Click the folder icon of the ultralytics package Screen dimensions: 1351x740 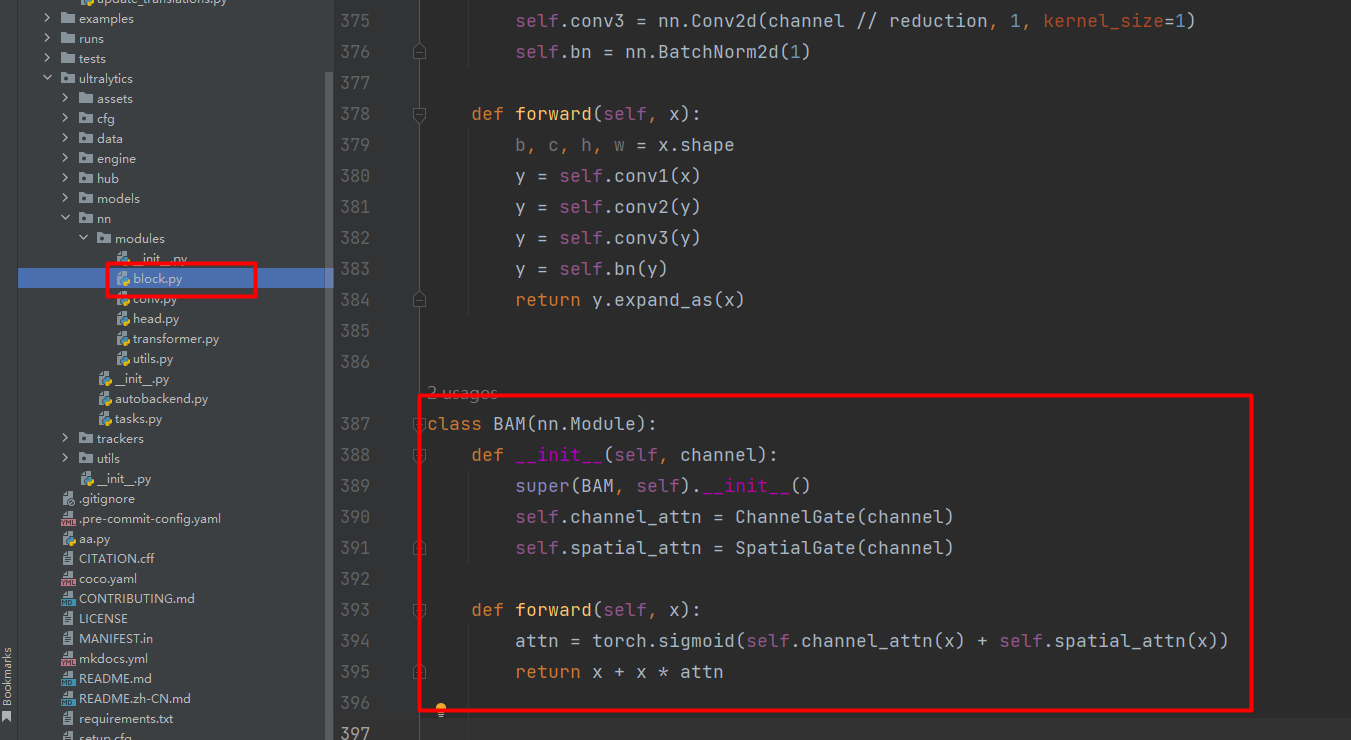coord(68,79)
